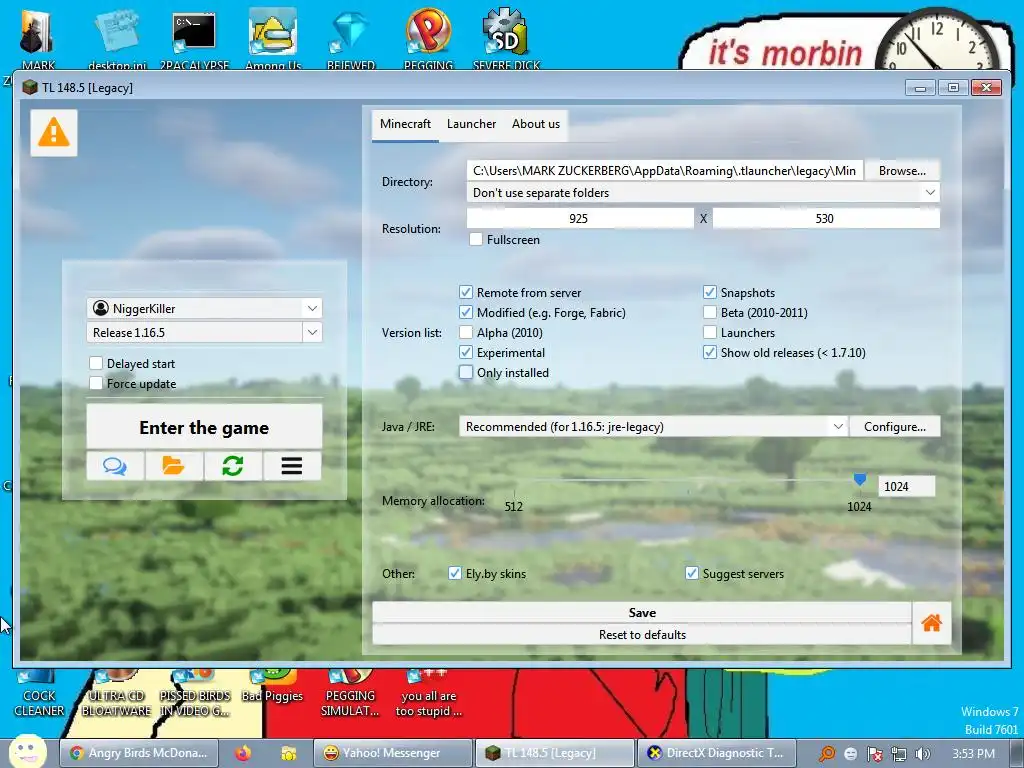Click the smiley face tray icon
This screenshot has width=1024, height=768.
point(851,754)
